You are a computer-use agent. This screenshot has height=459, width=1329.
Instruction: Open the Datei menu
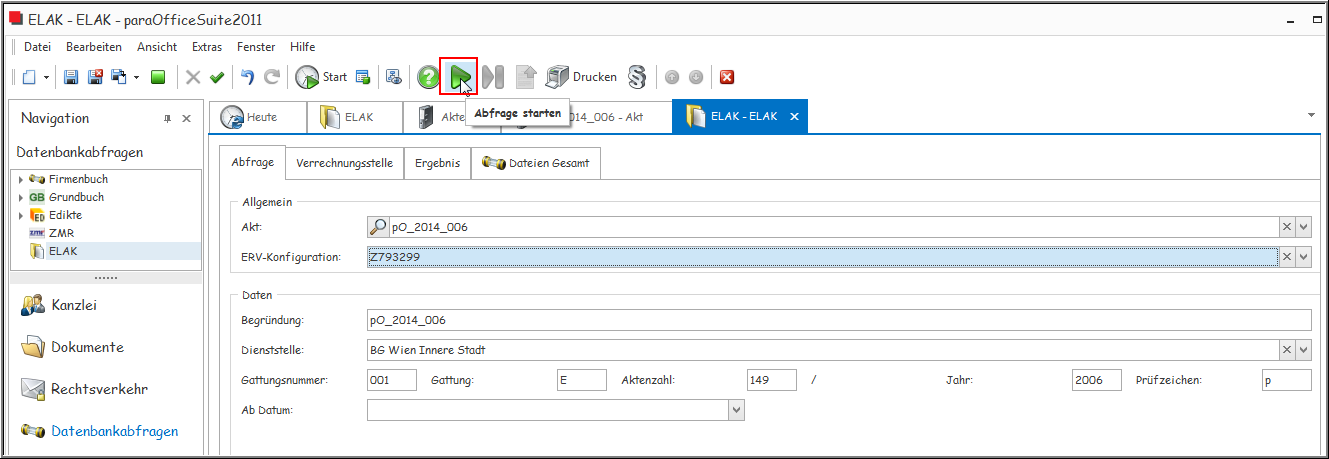click(37, 47)
